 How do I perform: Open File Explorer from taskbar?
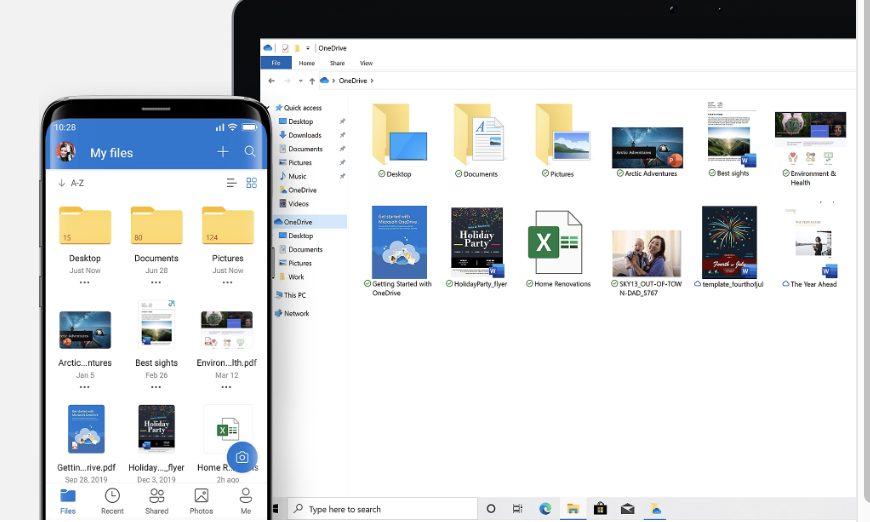pos(573,509)
